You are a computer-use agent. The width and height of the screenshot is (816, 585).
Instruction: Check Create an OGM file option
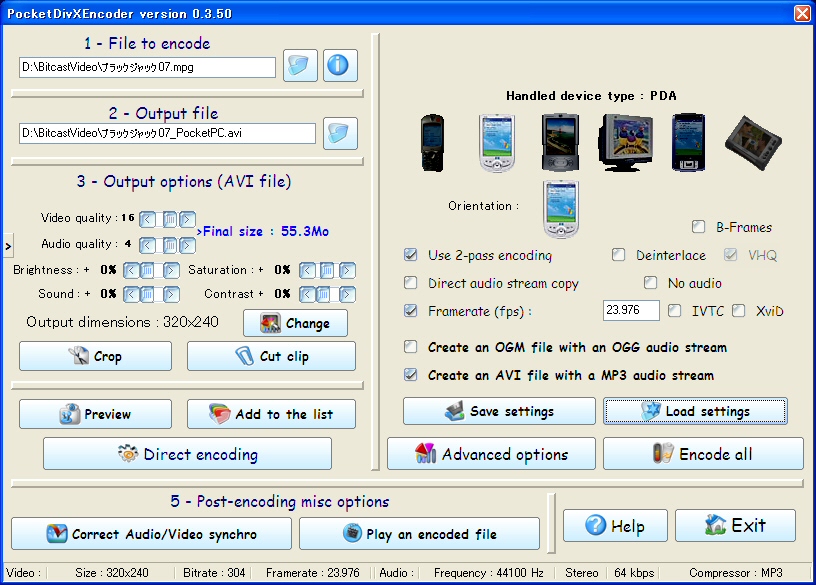click(411, 347)
